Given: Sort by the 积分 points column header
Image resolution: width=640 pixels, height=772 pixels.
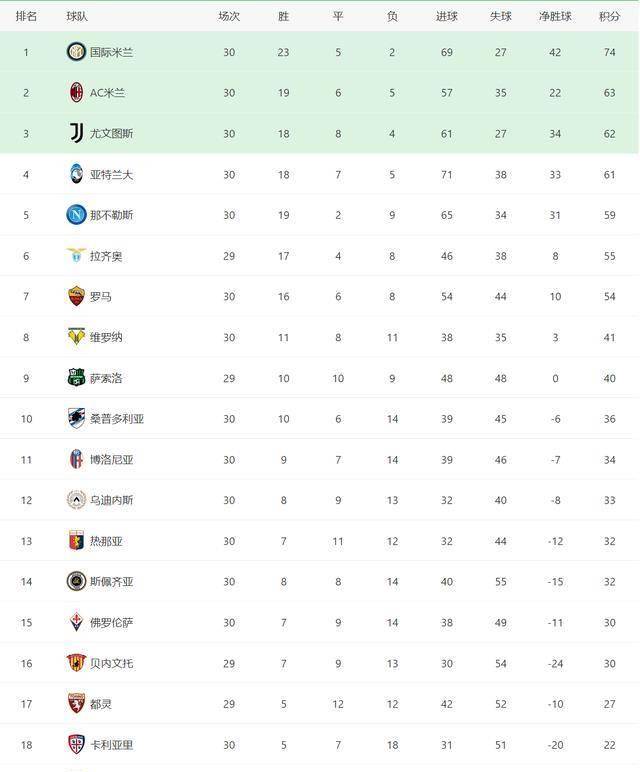Looking at the screenshot, I should click(x=609, y=16).
